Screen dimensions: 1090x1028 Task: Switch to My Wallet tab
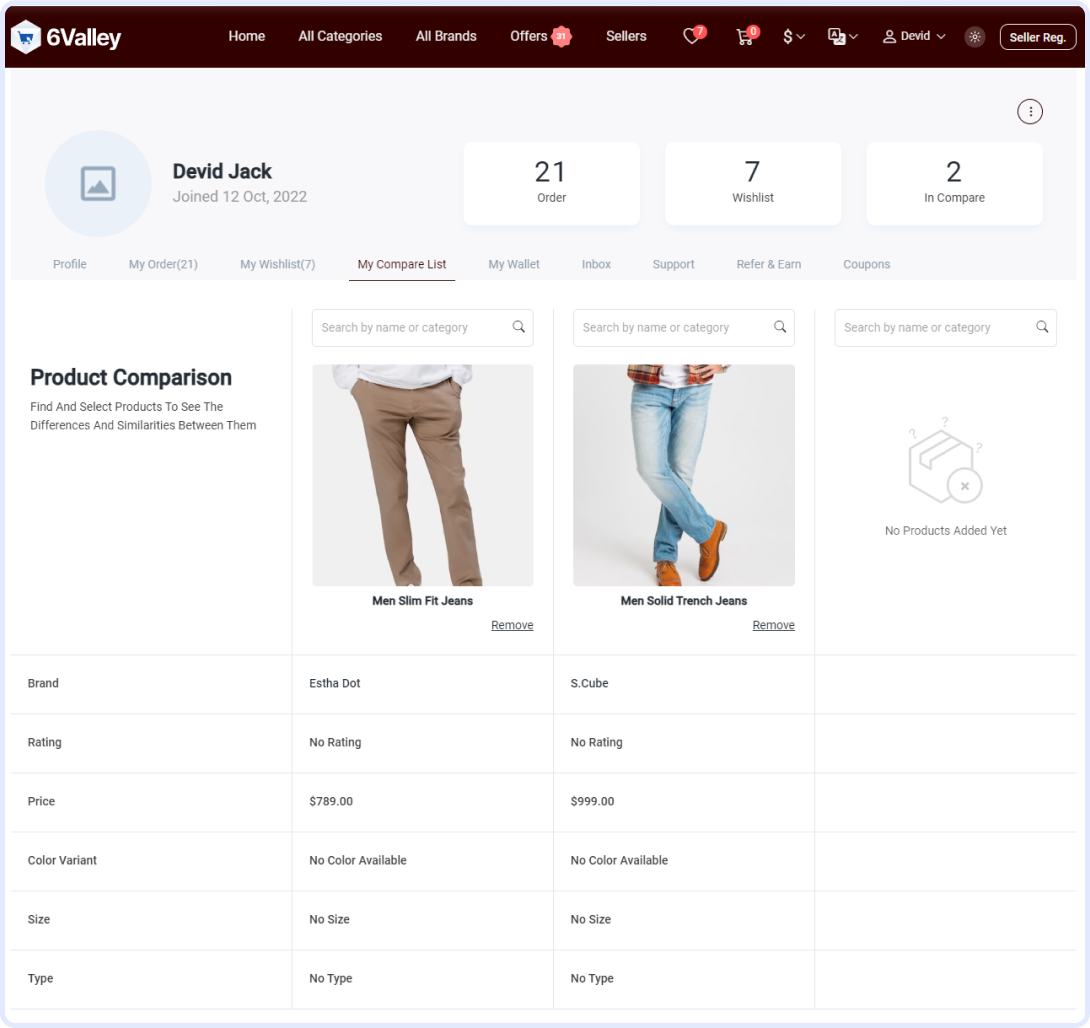pos(514,264)
